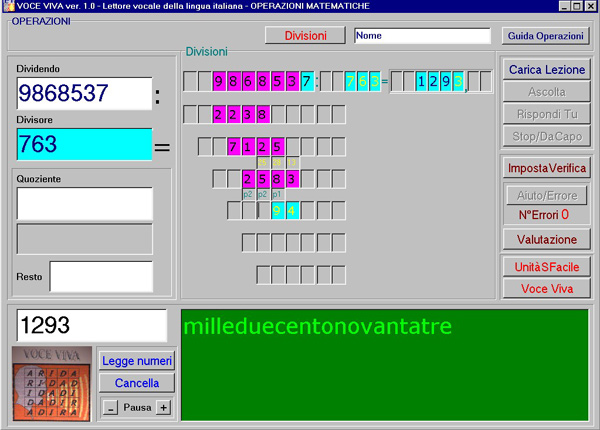This screenshot has height=430, width=600.
Task: Open ImpostaVerifica settings
Action: pyautogui.click(x=546, y=168)
